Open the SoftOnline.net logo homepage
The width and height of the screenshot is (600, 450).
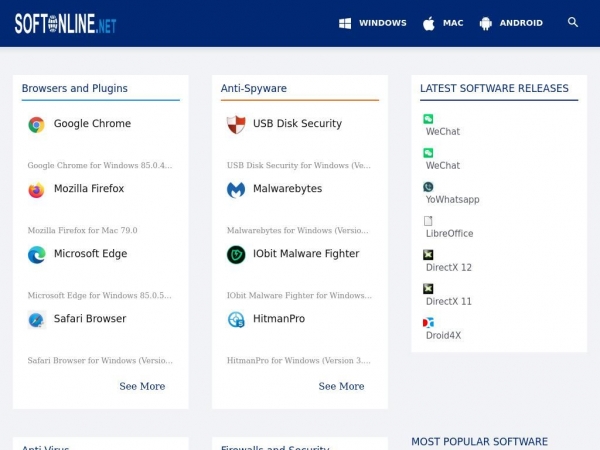tap(65, 24)
